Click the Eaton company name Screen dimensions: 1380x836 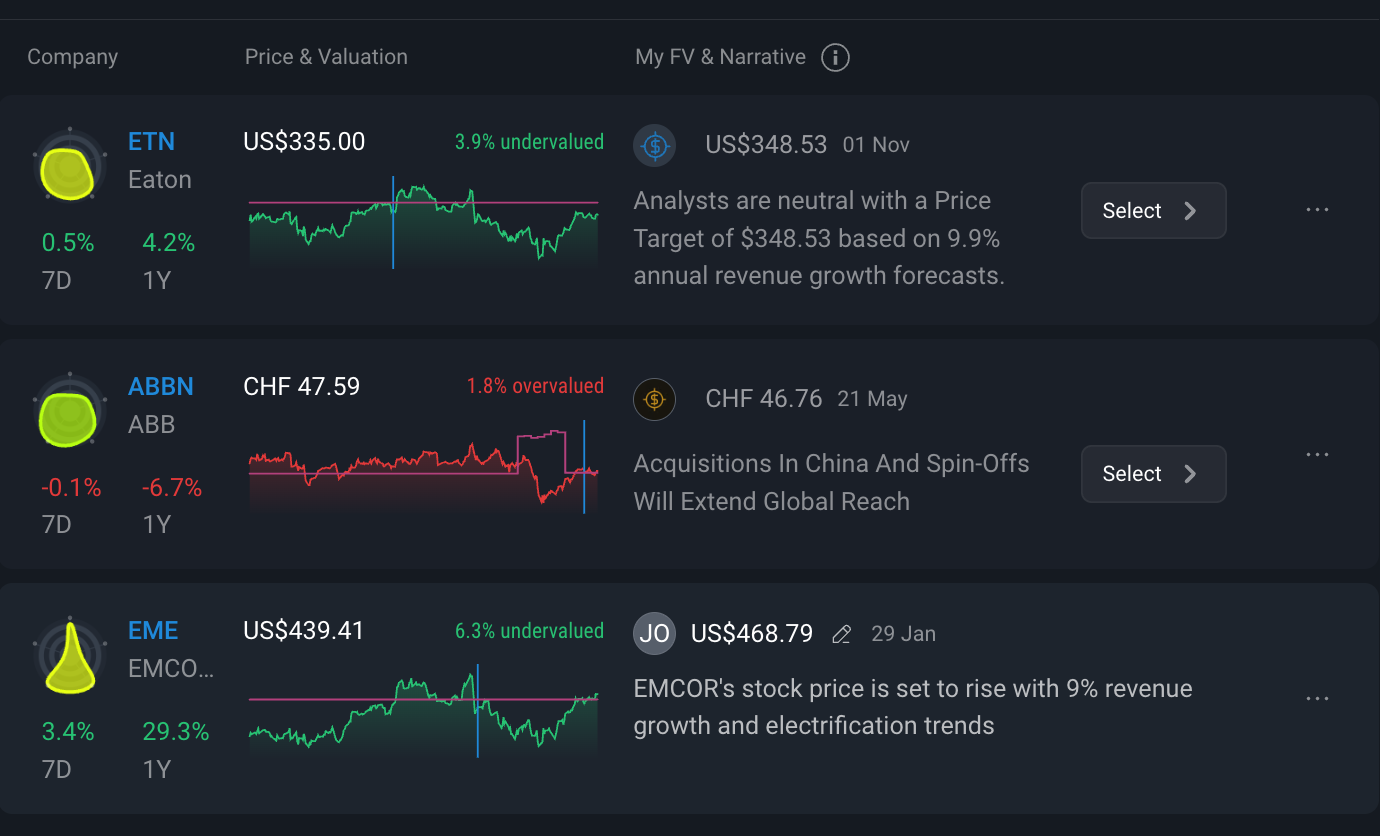click(x=160, y=180)
